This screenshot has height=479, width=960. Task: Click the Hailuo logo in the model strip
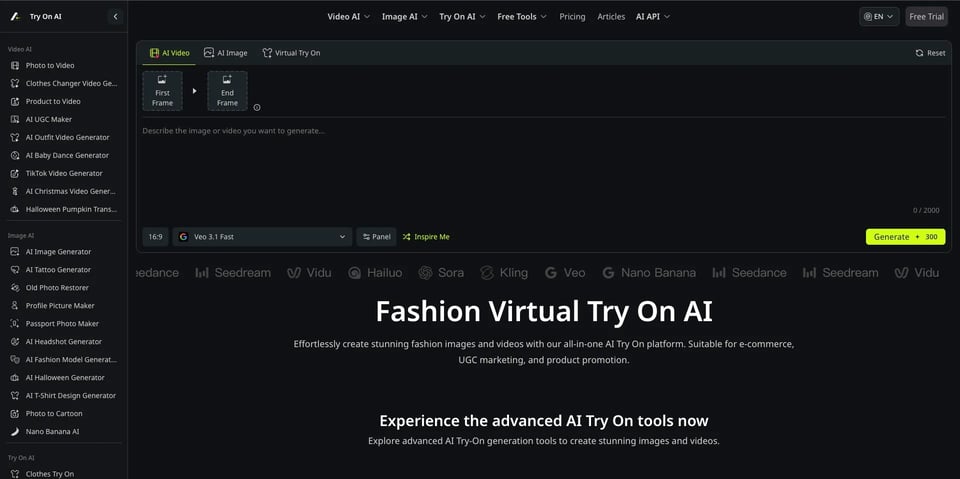tap(375, 273)
